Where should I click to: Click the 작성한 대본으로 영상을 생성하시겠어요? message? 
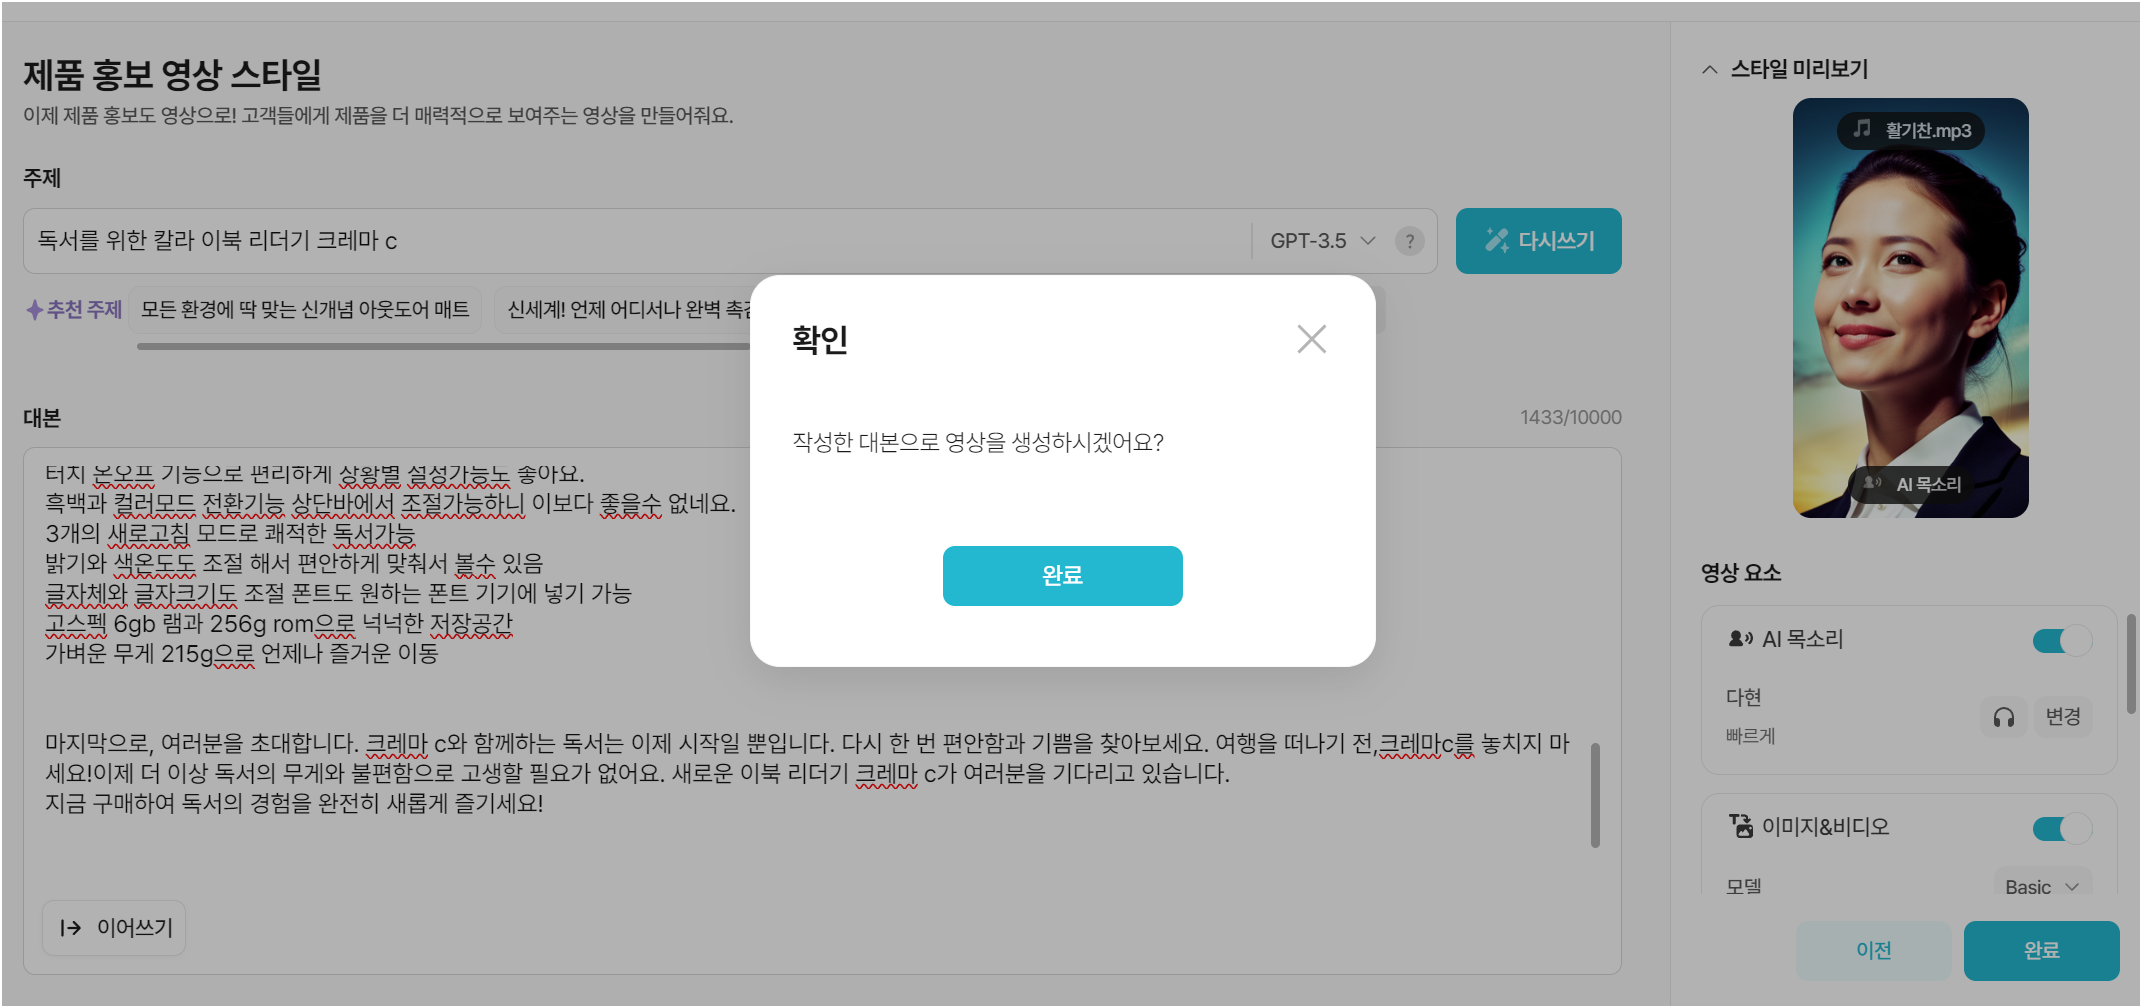point(978,442)
